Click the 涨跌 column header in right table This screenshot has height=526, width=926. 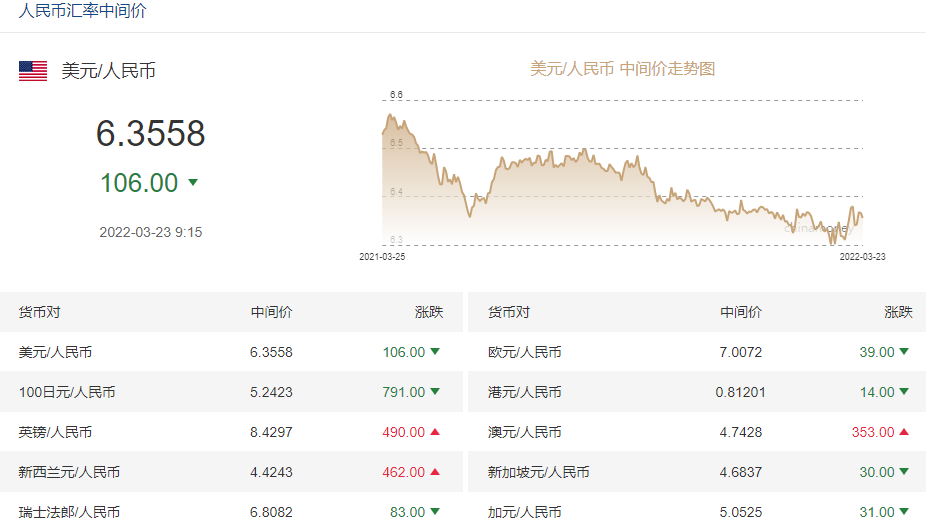[x=898, y=312]
